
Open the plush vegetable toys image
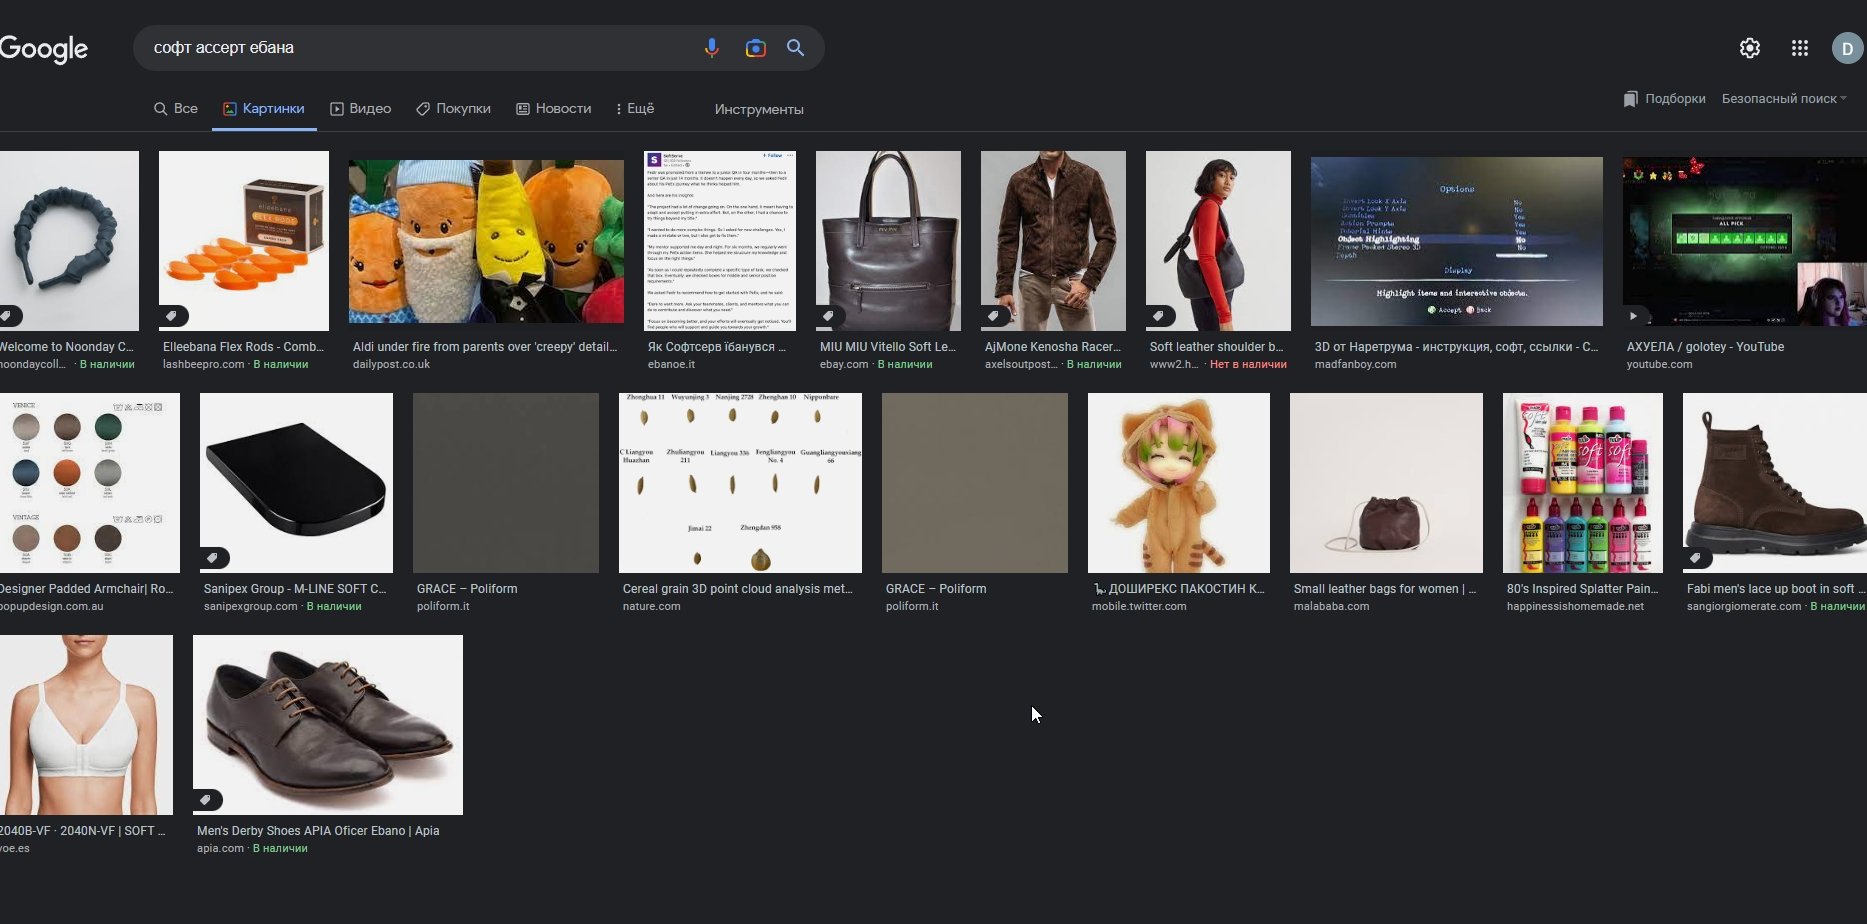486,240
